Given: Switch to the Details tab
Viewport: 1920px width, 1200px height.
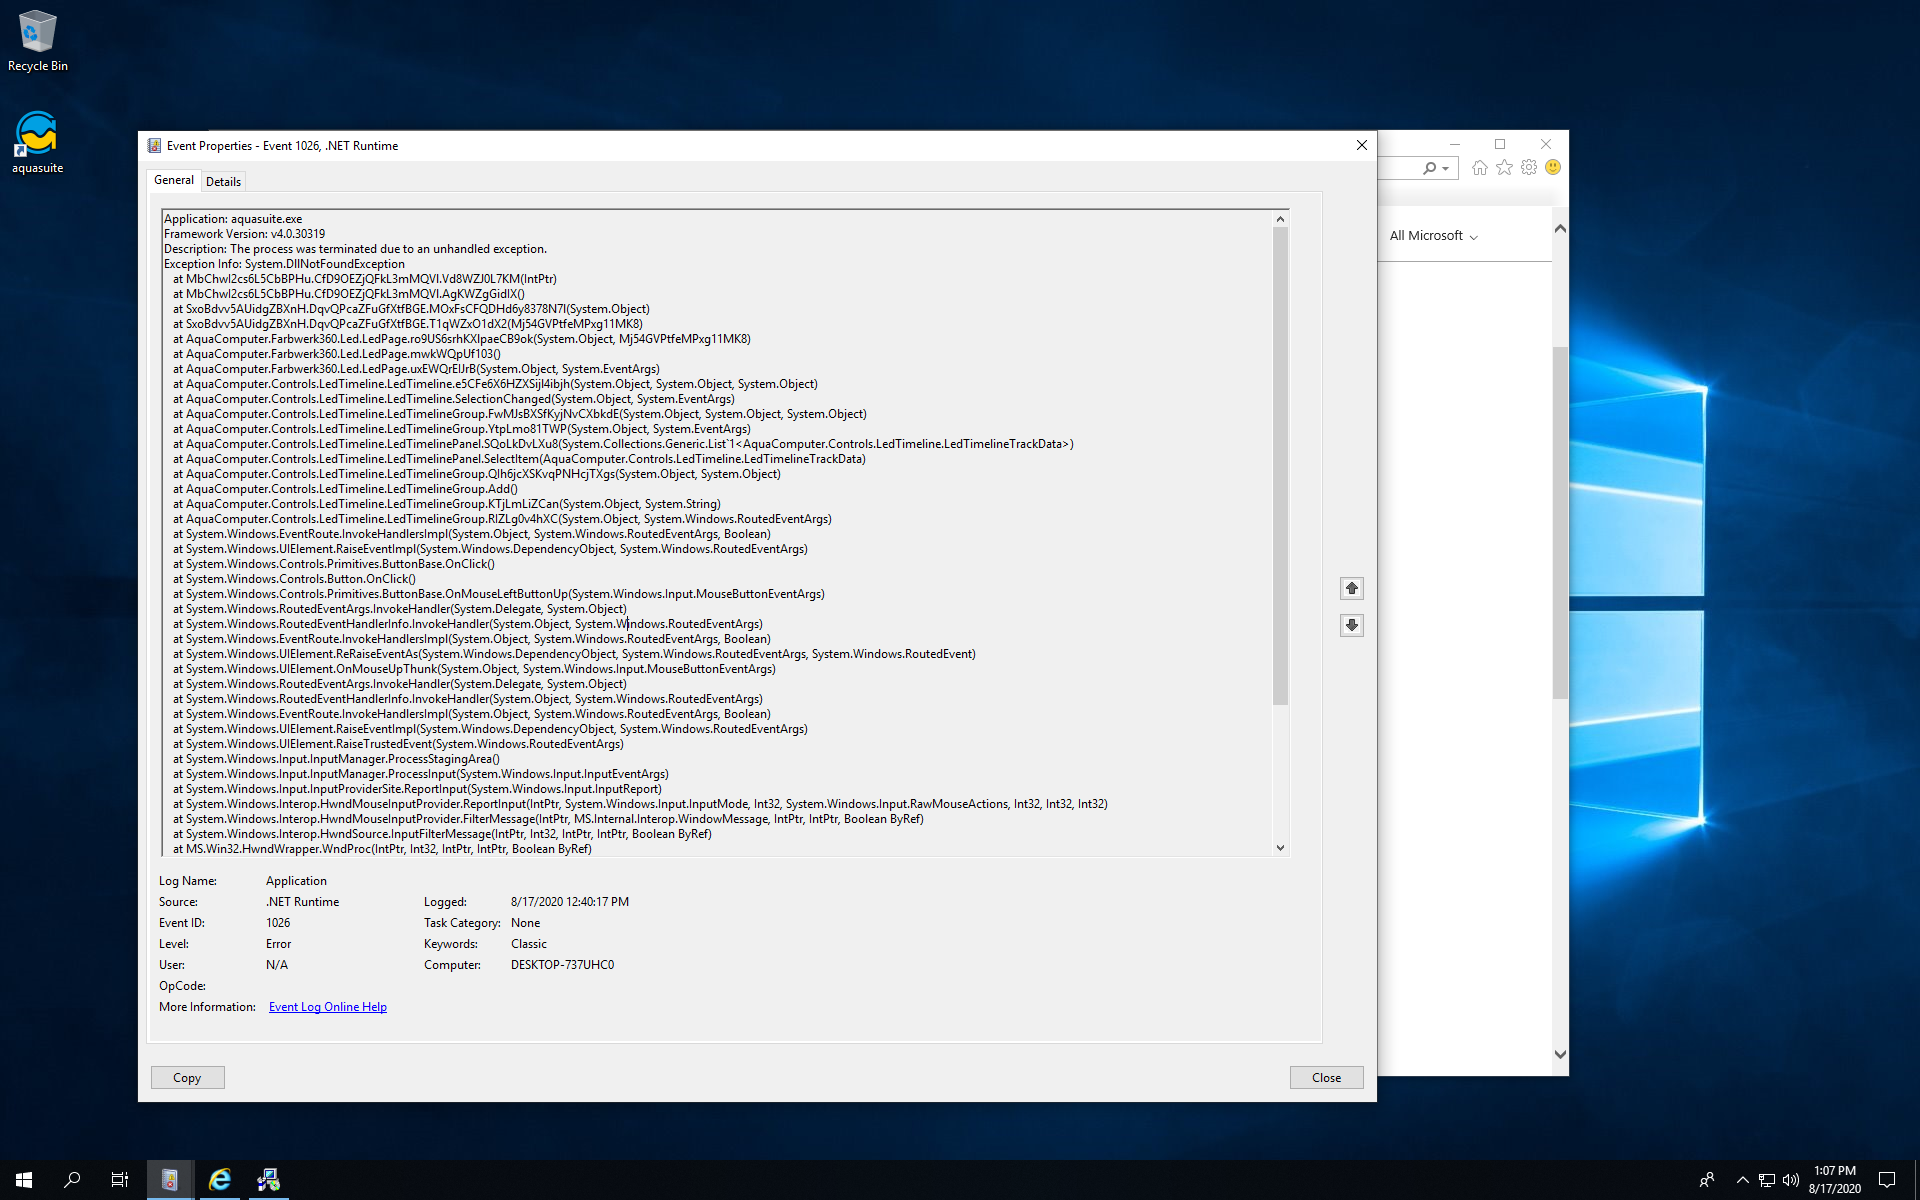Looking at the screenshot, I should point(223,182).
